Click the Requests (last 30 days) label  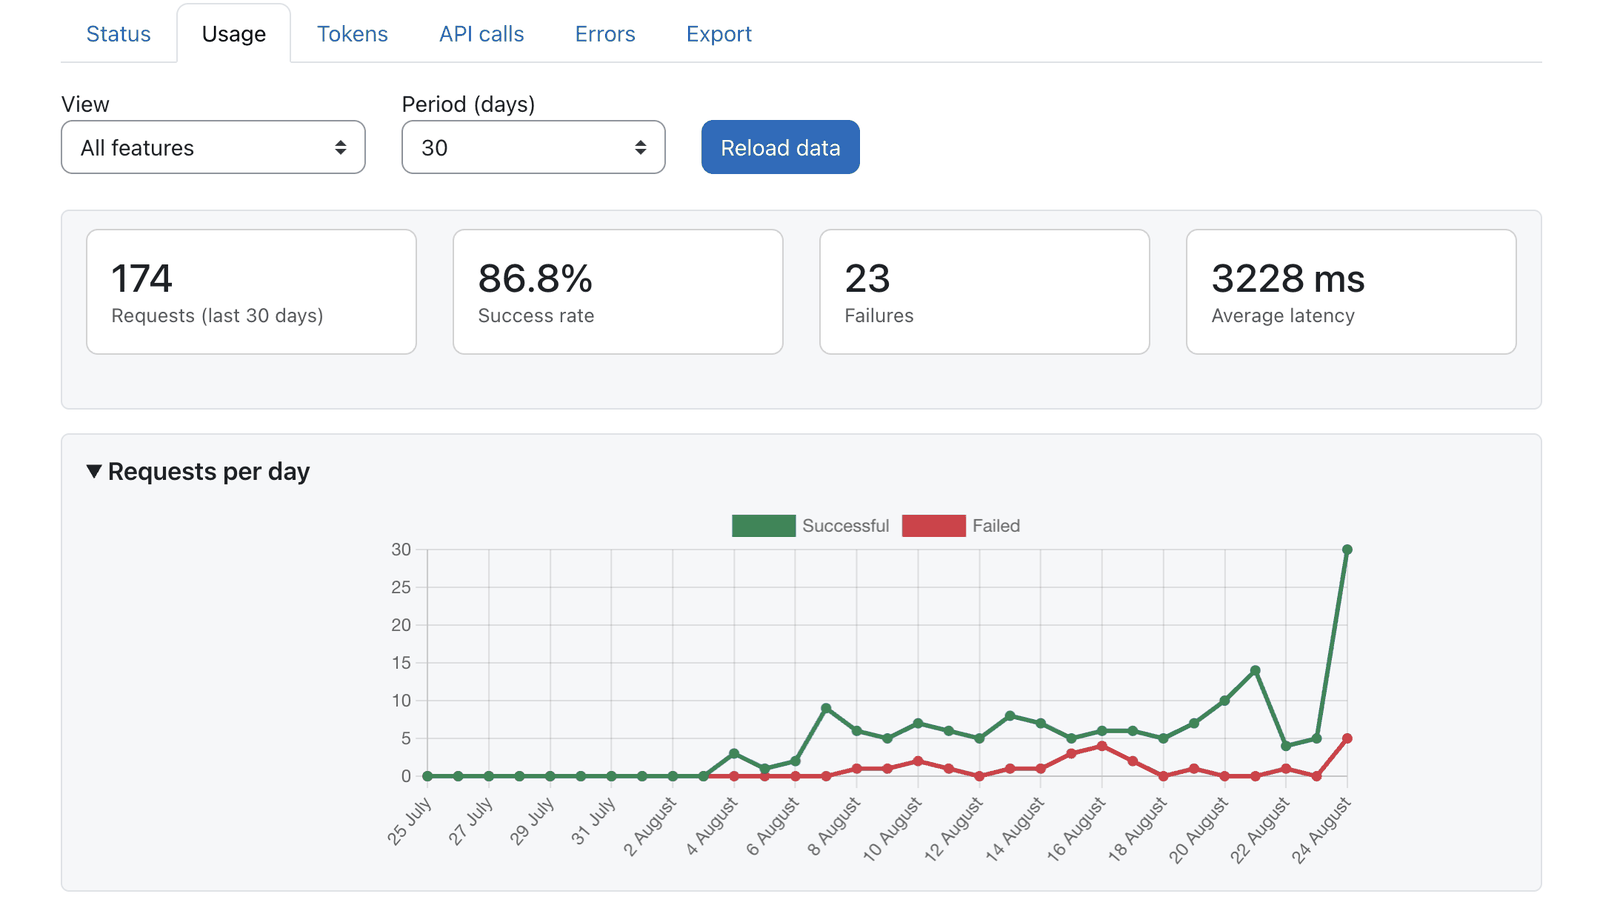click(x=217, y=316)
